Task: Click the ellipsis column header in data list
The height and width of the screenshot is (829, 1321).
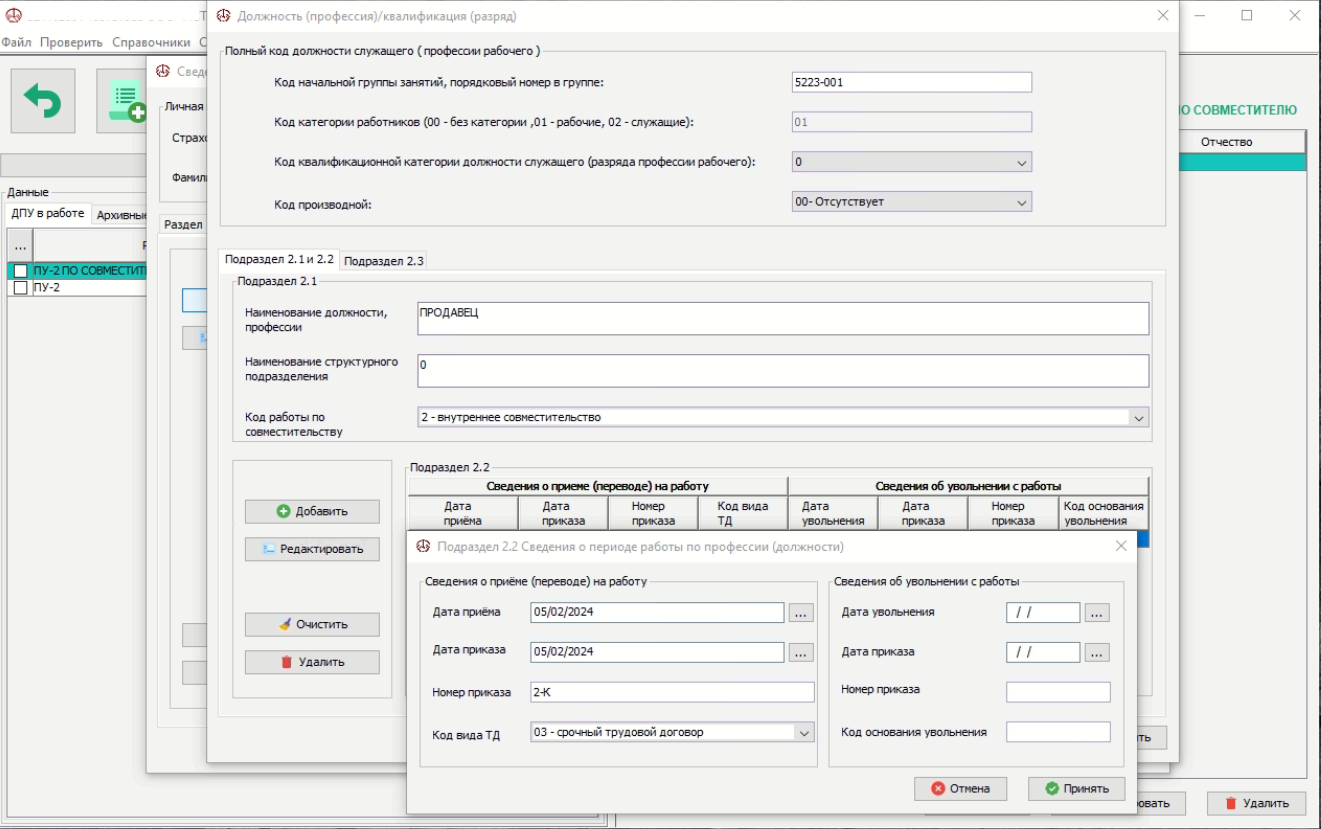Action: pos(20,244)
